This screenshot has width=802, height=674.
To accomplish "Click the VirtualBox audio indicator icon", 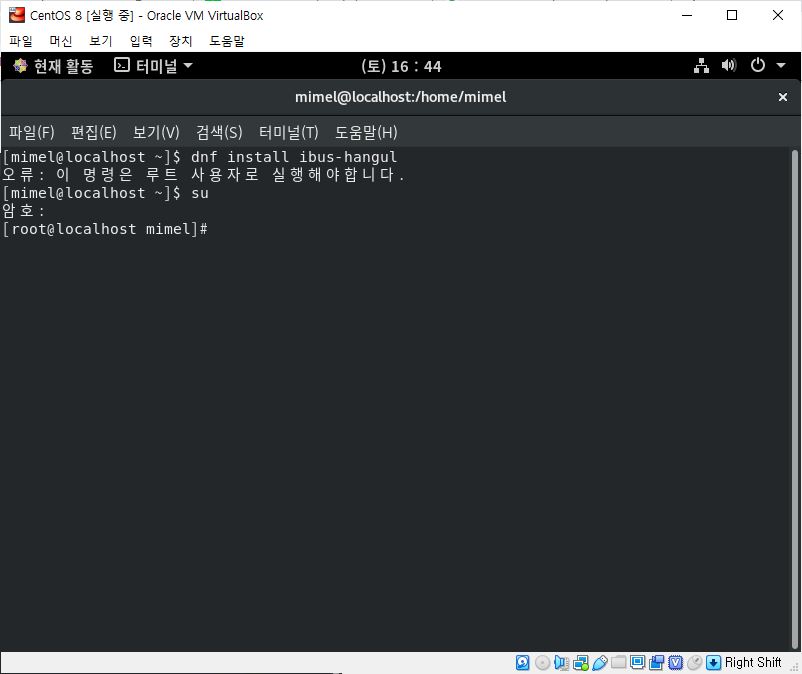I will (x=561, y=663).
